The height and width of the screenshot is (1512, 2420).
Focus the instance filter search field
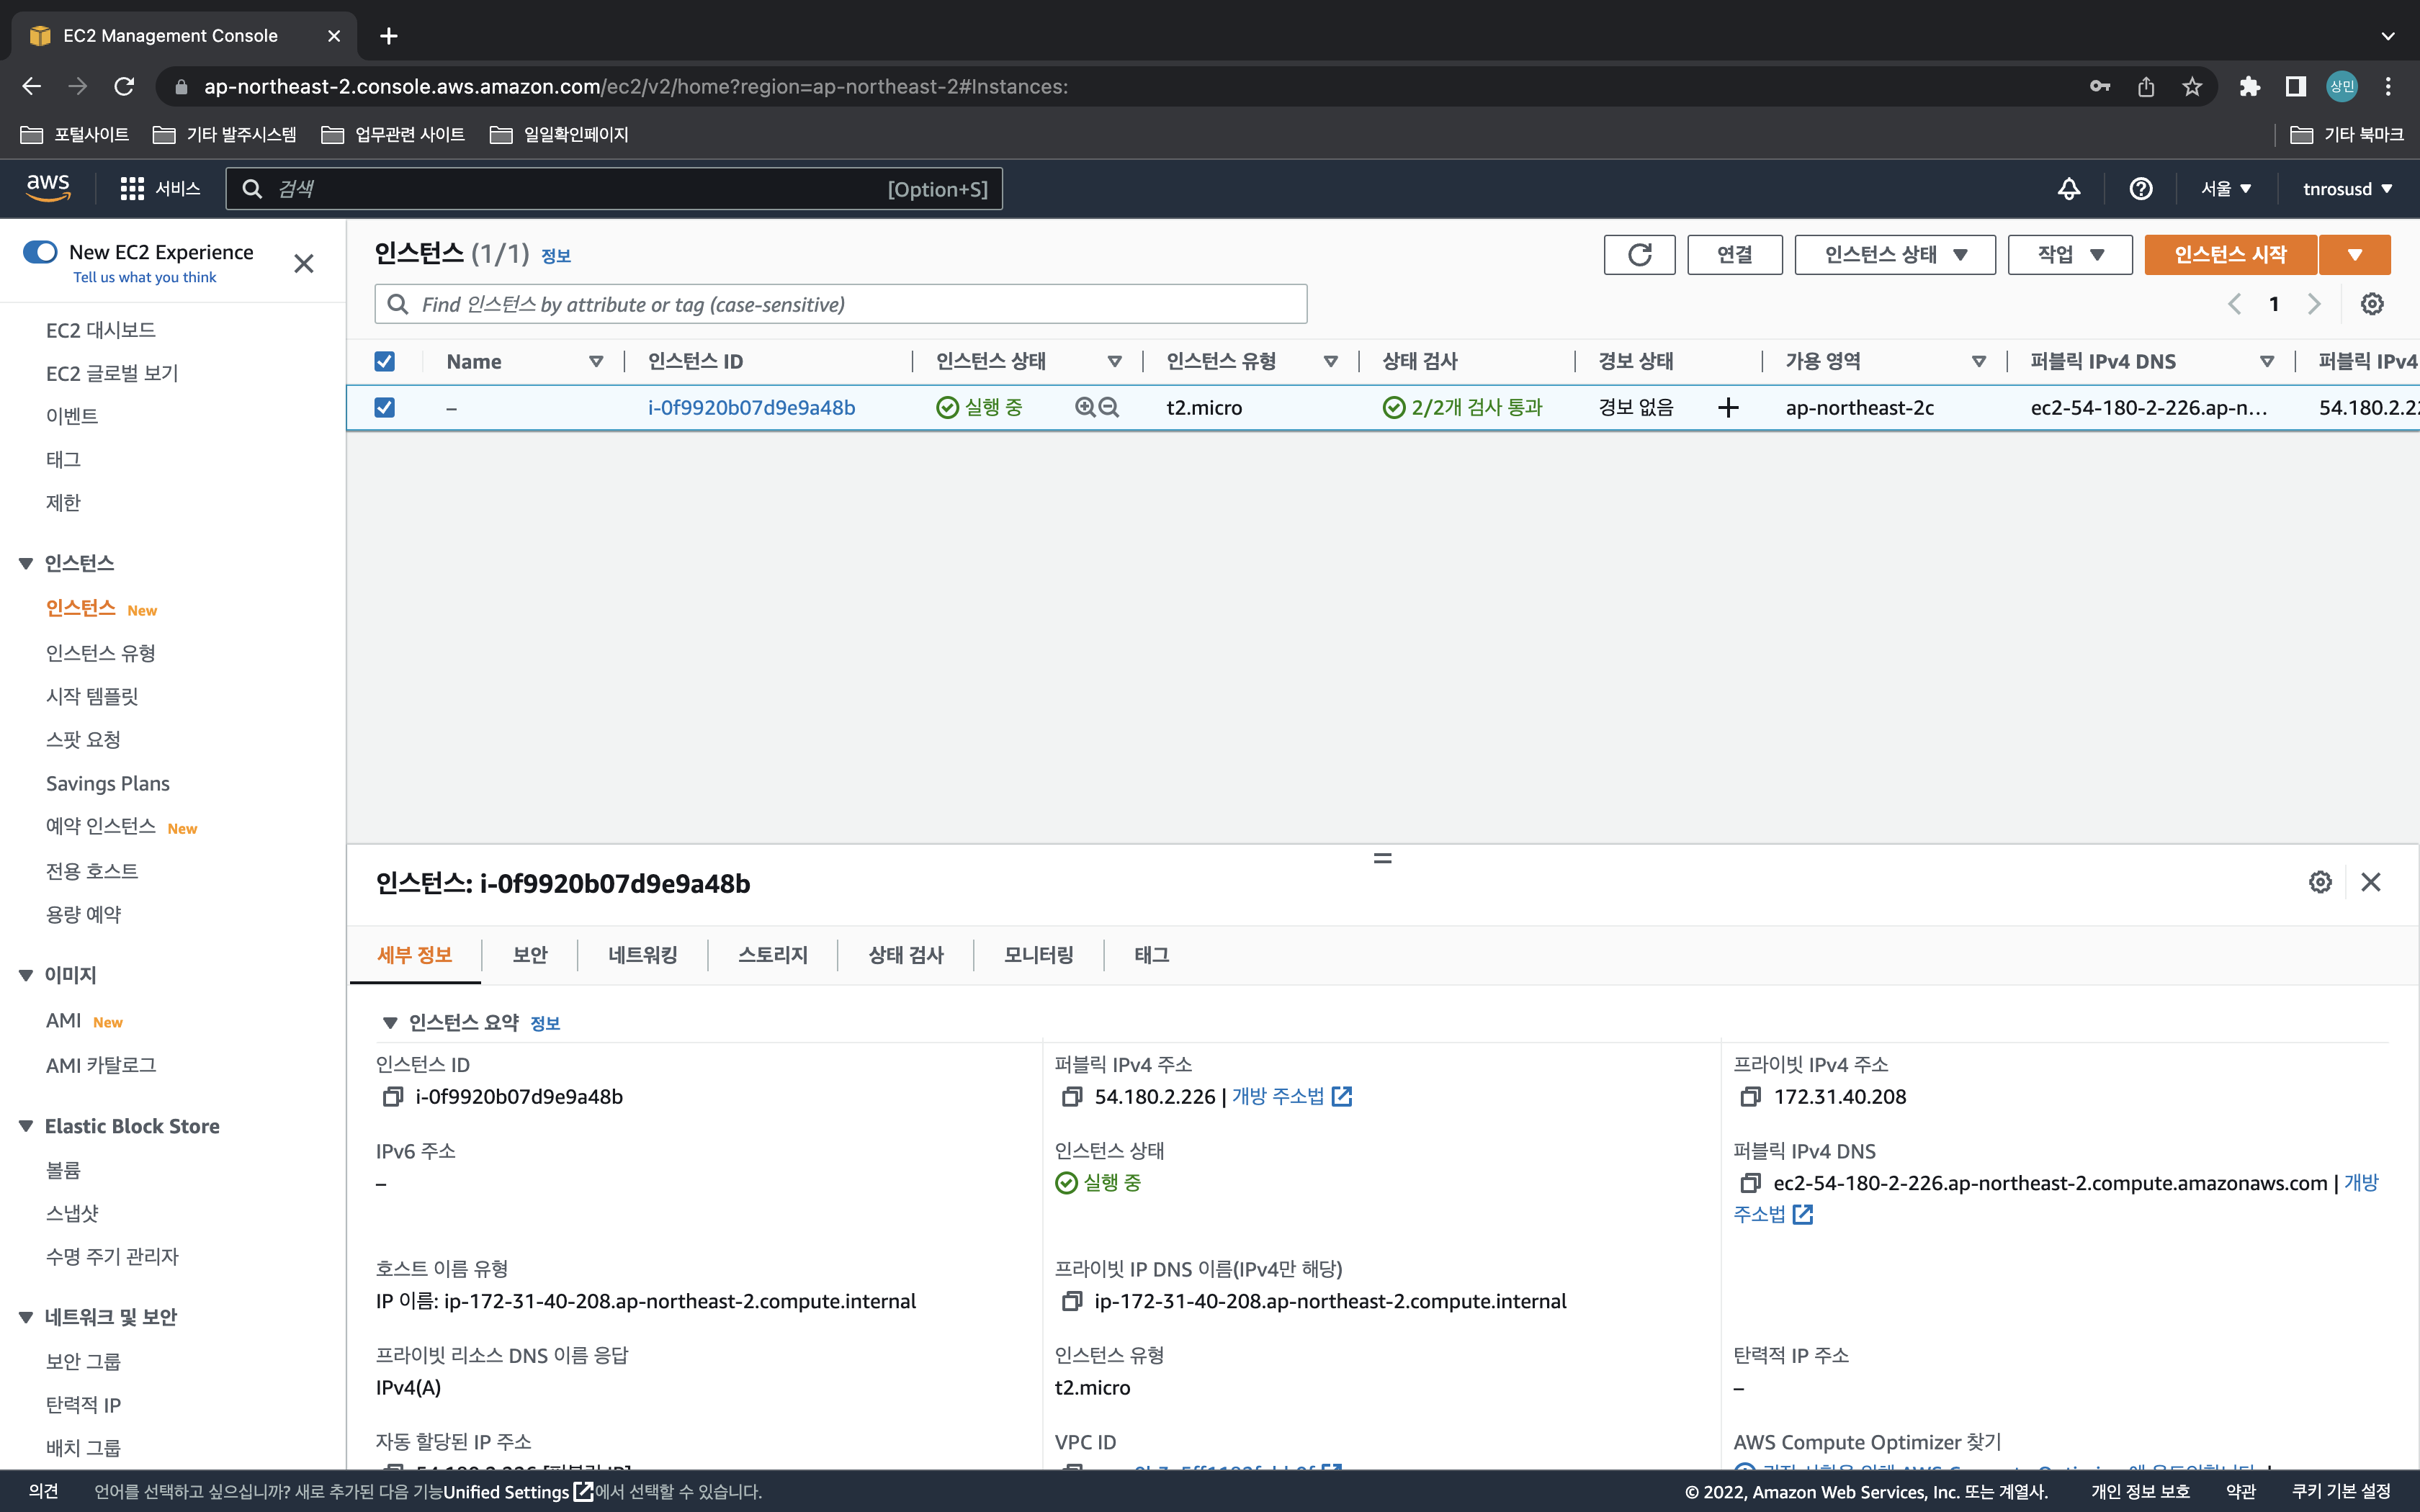[841, 304]
